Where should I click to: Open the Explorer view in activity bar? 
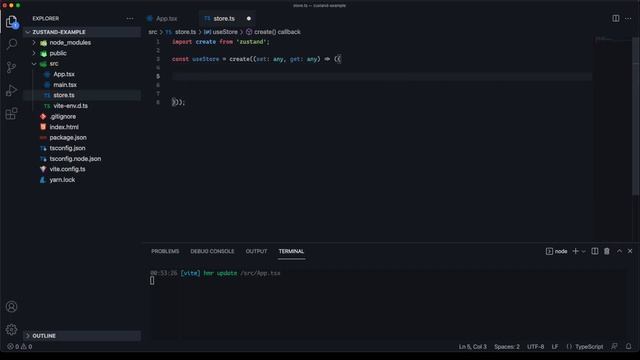[x=12, y=22]
